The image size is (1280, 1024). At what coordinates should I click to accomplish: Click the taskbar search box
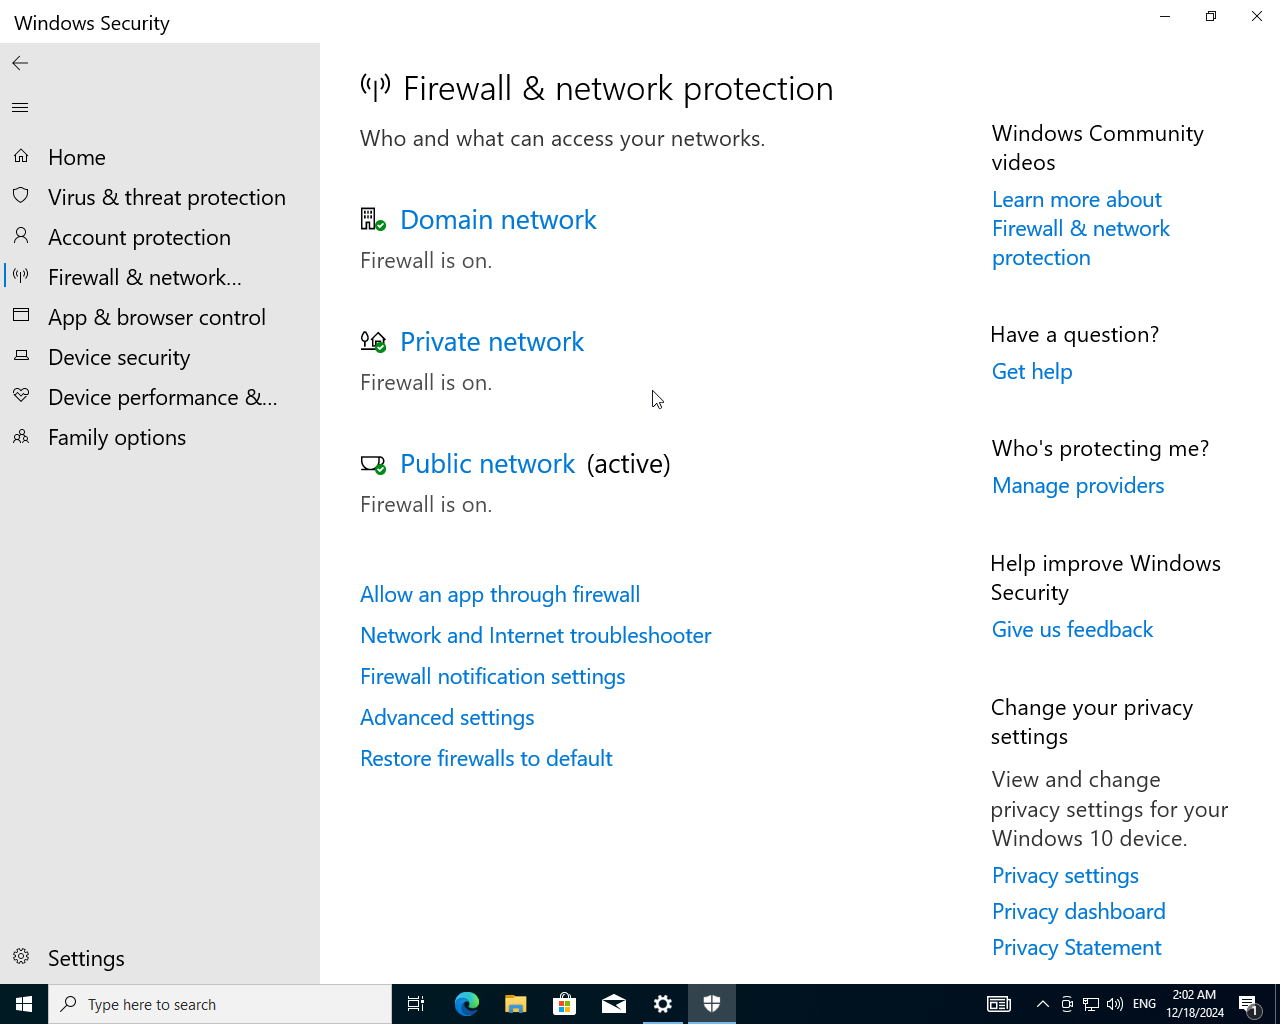220,1004
